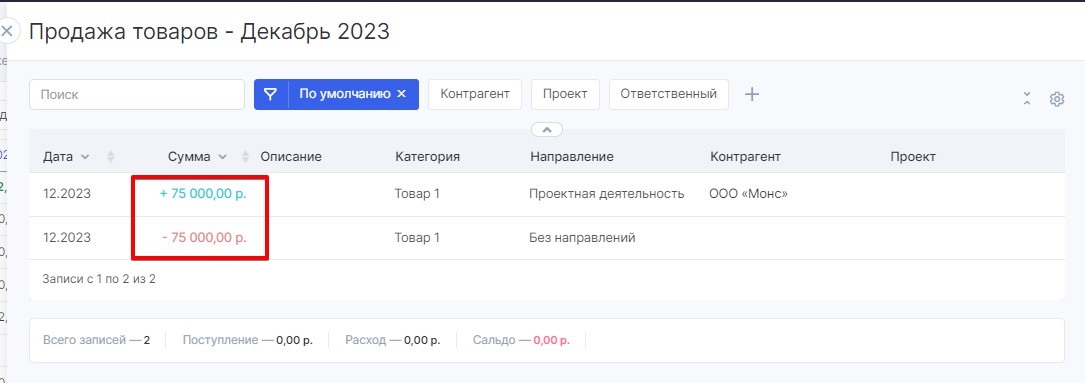Sort by the Дата column sort arrows
1085x383 pixels.
(111, 157)
